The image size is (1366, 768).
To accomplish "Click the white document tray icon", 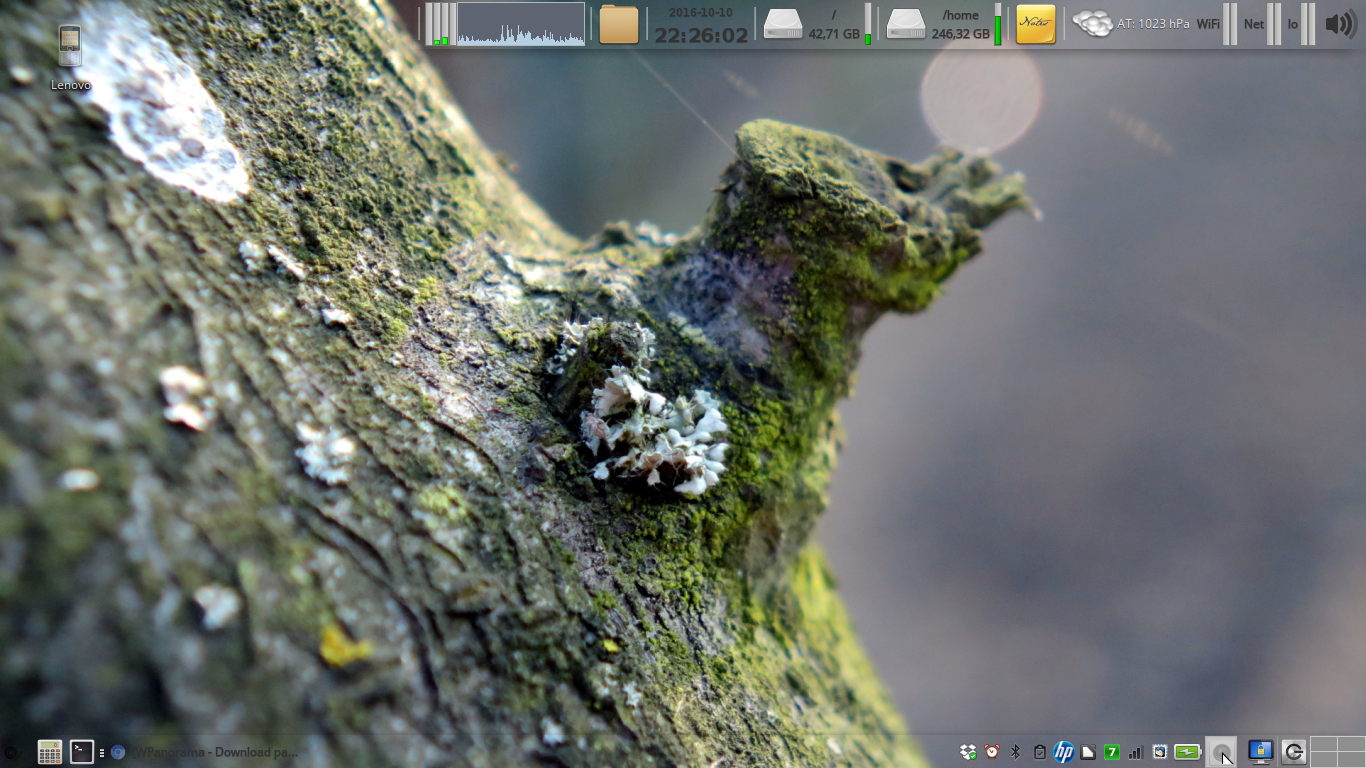I will [1088, 752].
